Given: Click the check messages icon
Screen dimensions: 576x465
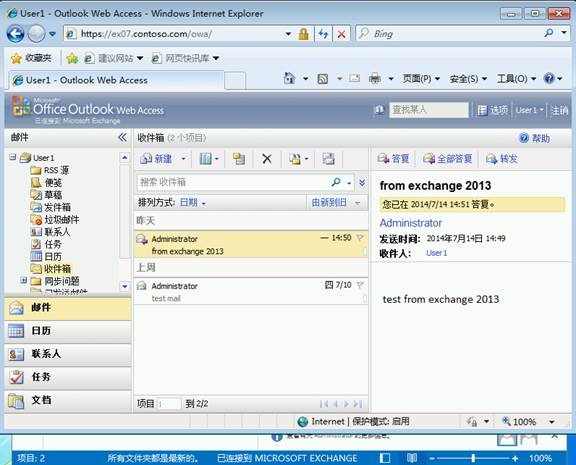Looking at the screenshot, I should click(x=328, y=159).
